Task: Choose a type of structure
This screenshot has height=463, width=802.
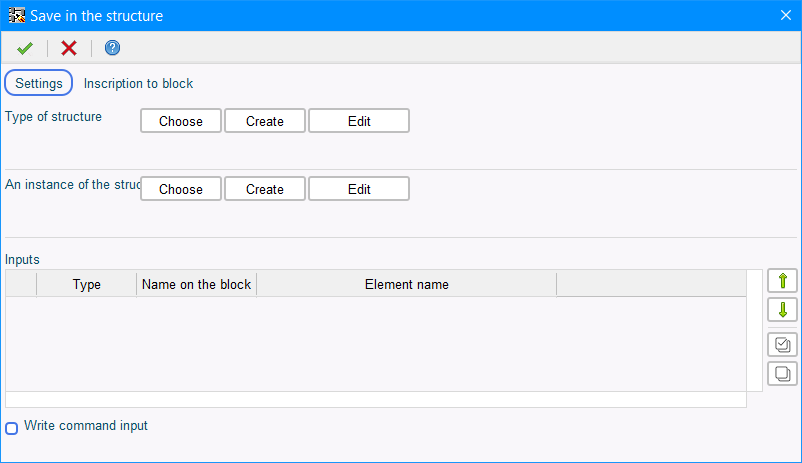Action: click(181, 121)
